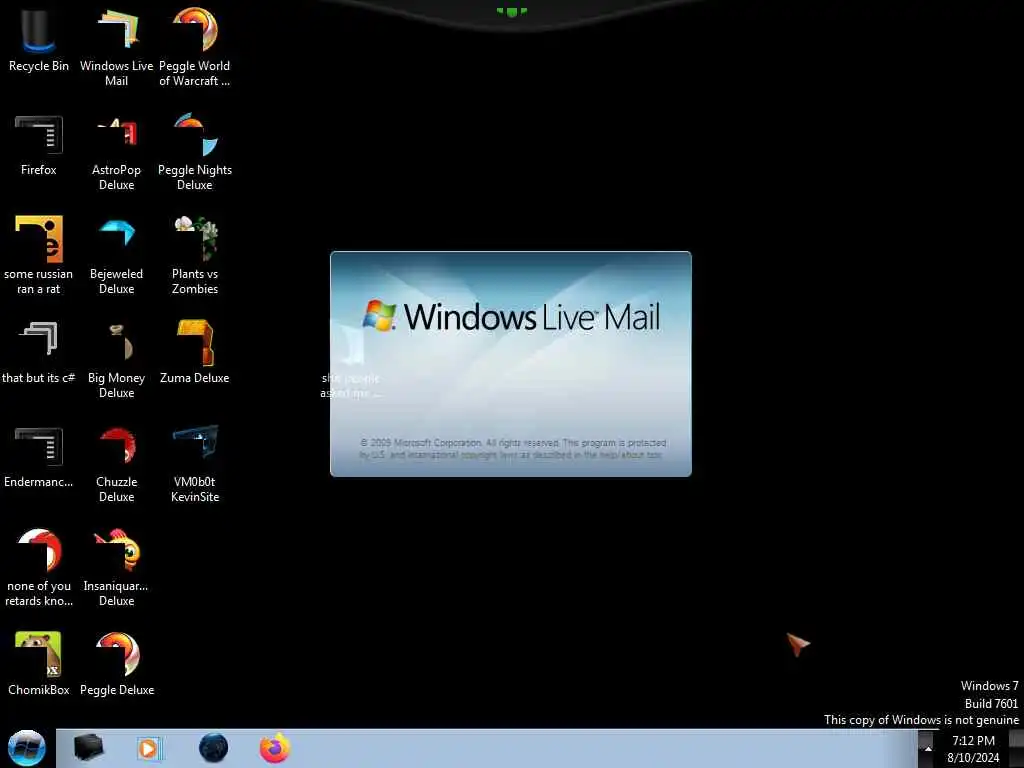Select Peggle Deluxe desktop icon
The width and height of the screenshot is (1024, 768).
pos(116,663)
